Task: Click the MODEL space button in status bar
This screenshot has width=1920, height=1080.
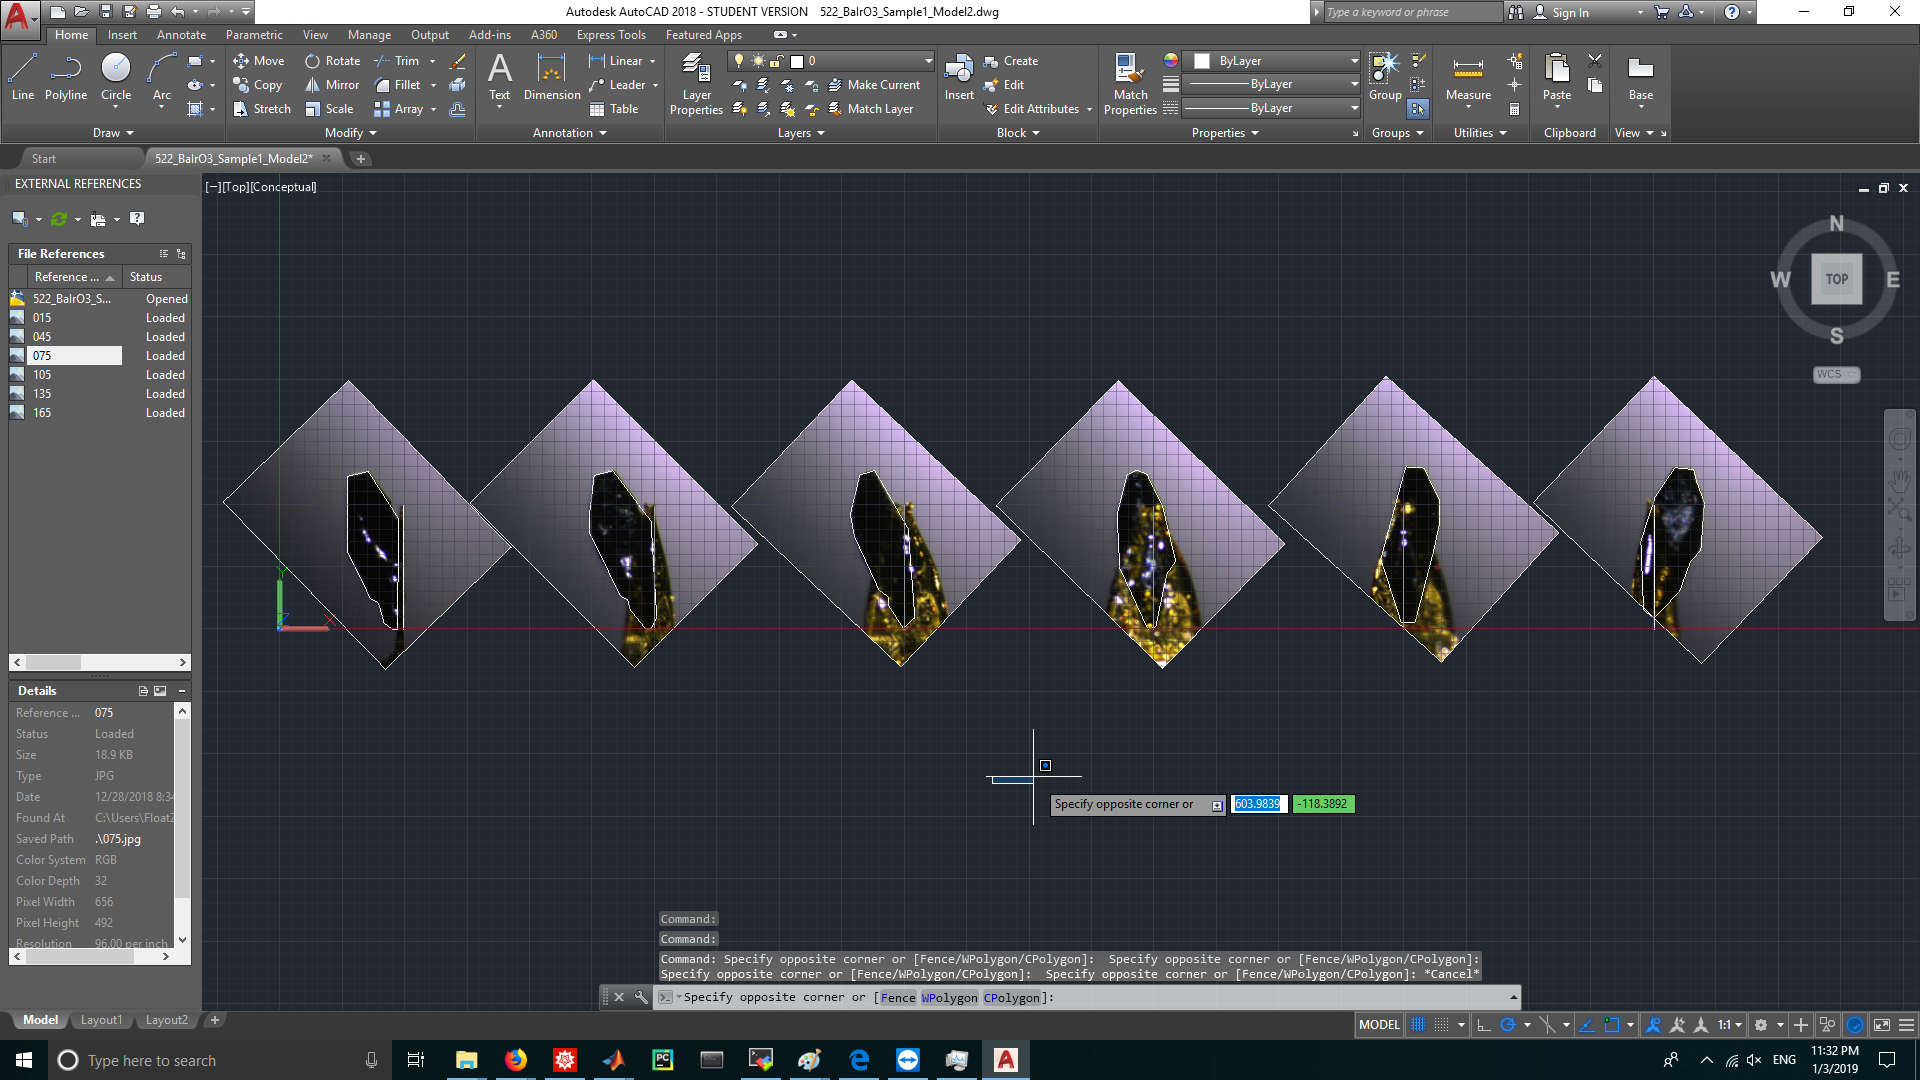Action: pos(1379,1025)
